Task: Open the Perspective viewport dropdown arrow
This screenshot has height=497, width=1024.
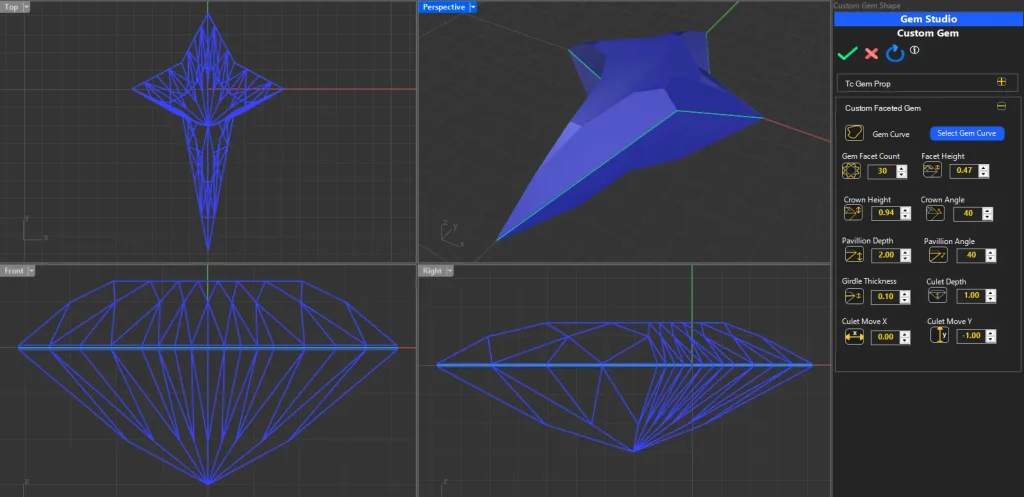Action: pyautogui.click(x=473, y=7)
